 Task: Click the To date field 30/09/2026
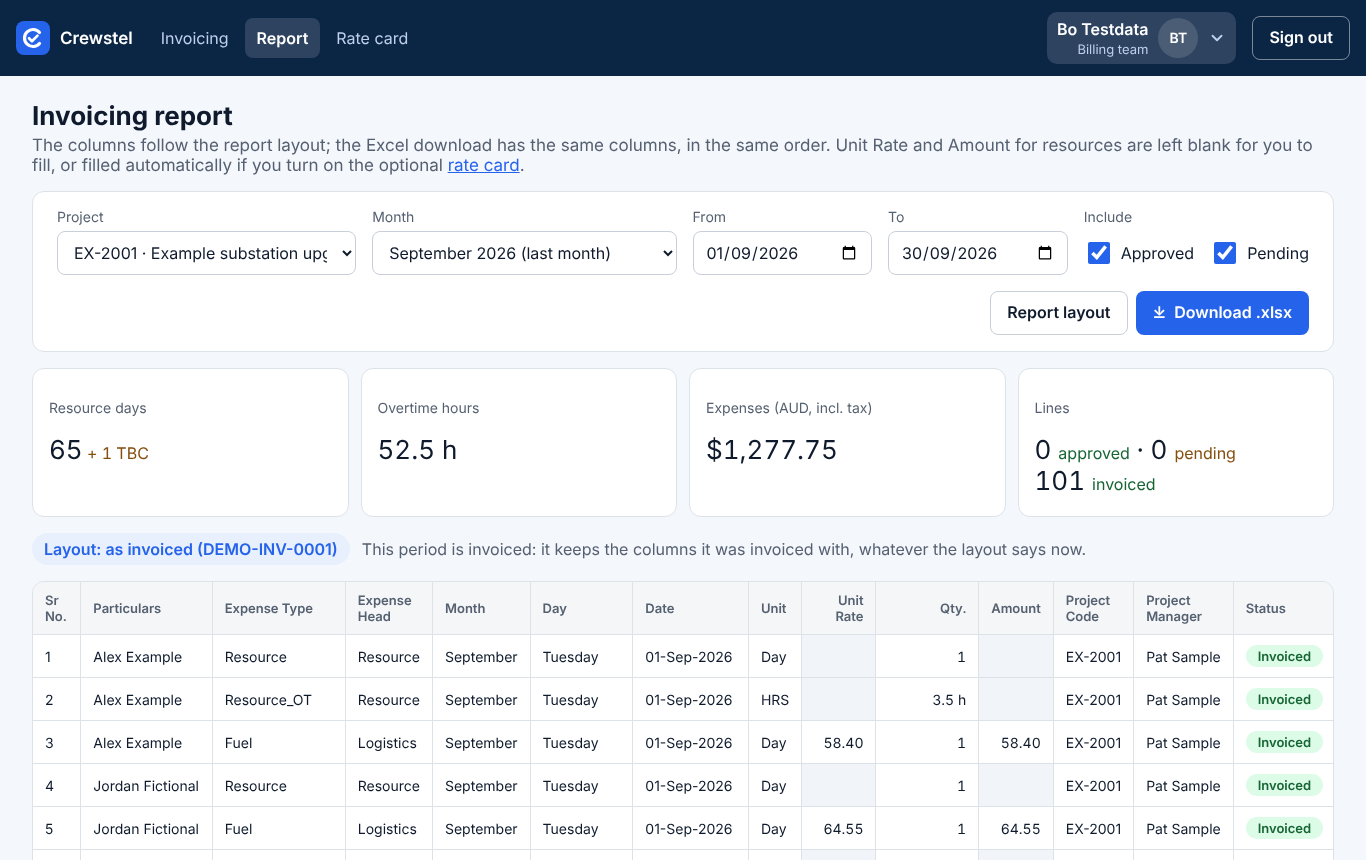(x=977, y=253)
